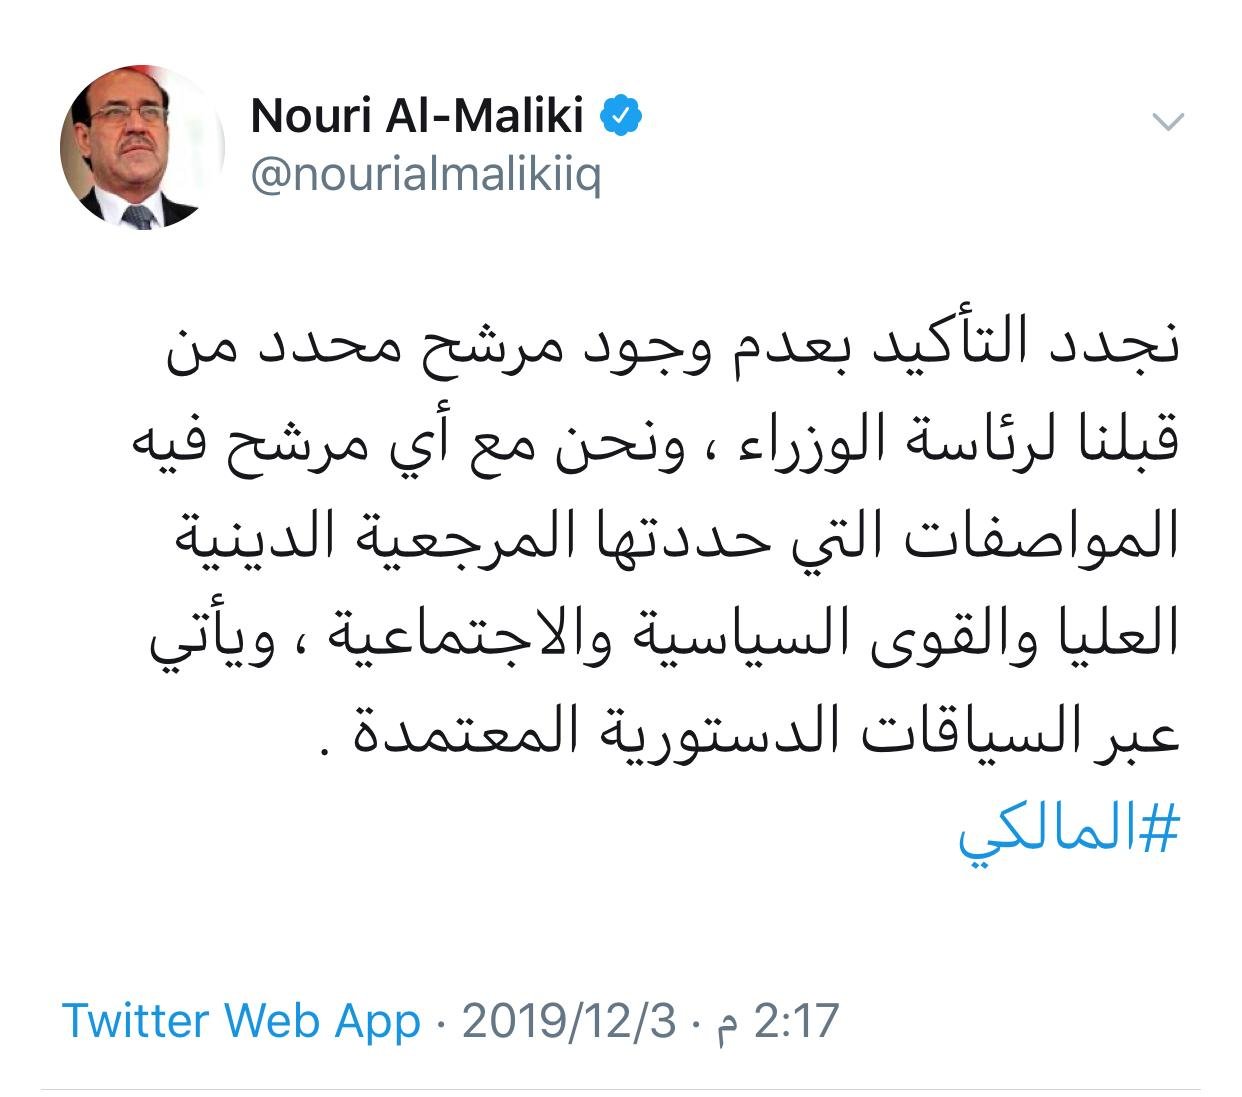Open the tweet options chevron menu
The height and width of the screenshot is (1097, 1242).
point(1168,123)
